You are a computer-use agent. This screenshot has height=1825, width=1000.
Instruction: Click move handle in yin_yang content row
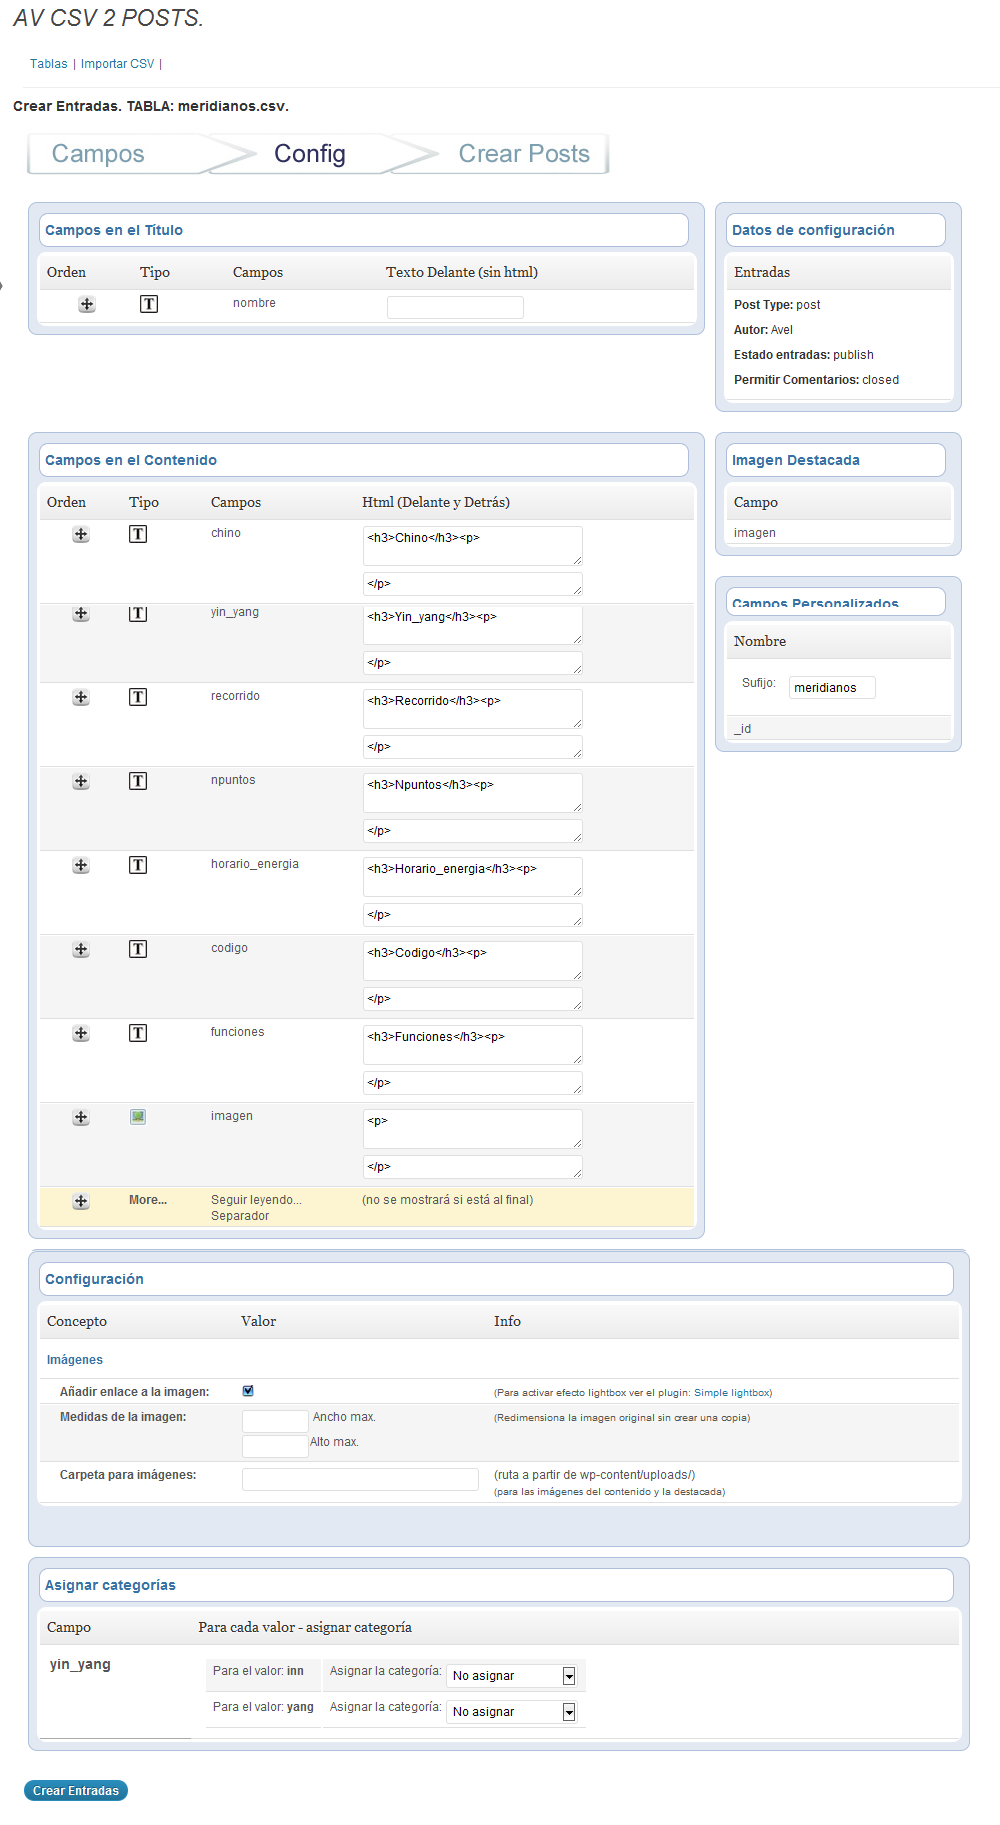coord(81,614)
